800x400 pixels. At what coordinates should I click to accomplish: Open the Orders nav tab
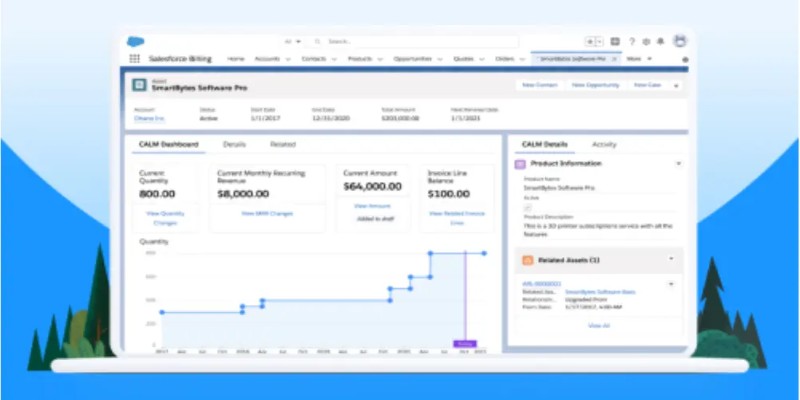pos(505,59)
